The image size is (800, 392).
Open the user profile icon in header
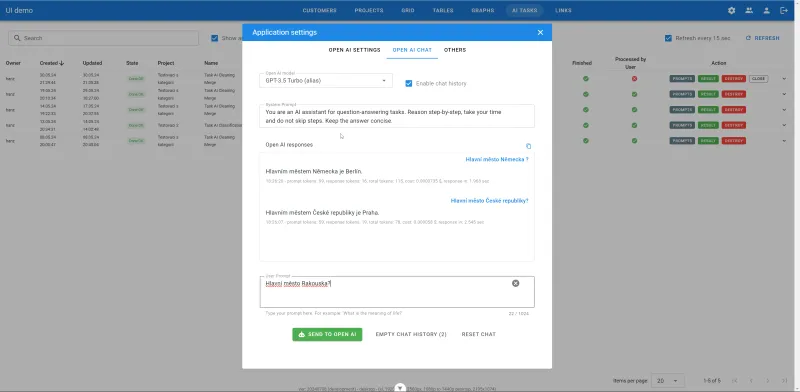point(766,10)
